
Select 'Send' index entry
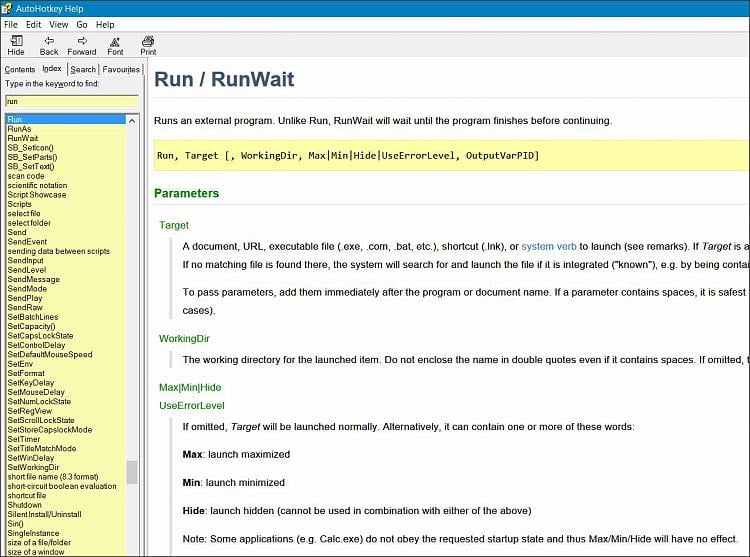[x=17, y=232]
